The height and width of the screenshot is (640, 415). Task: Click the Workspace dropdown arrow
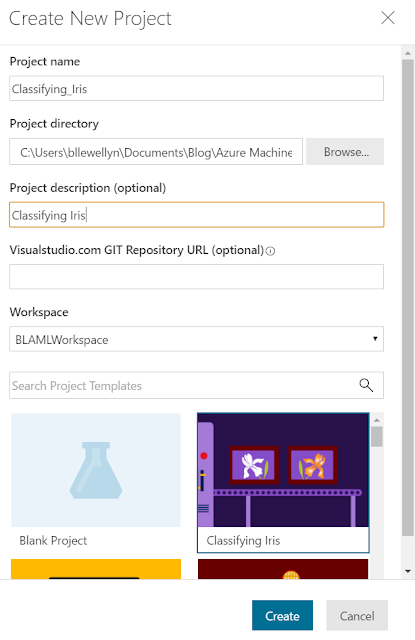[375, 339]
